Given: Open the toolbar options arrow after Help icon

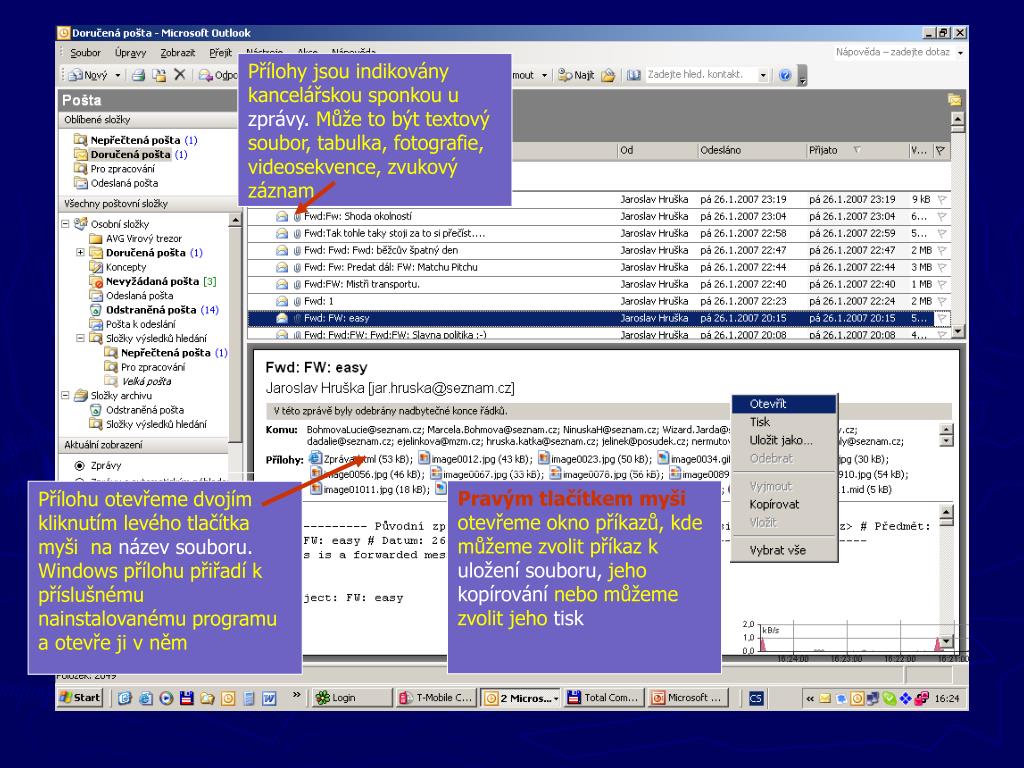Looking at the screenshot, I should point(803,76).
